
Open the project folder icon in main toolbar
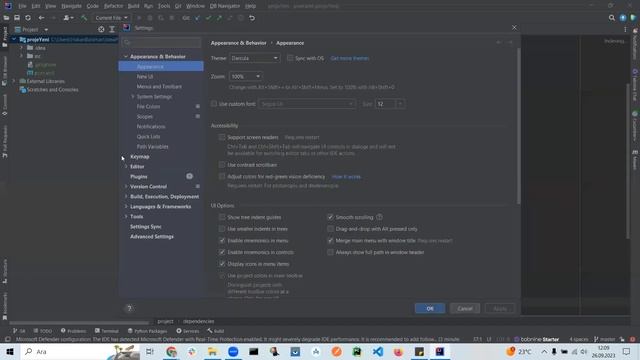[7, 18]
